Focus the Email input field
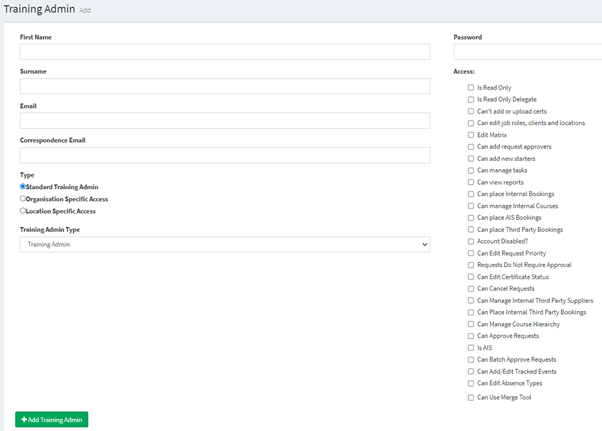Image resolution: width=602 pixels, height=431 pixels. tap(224, 121)
